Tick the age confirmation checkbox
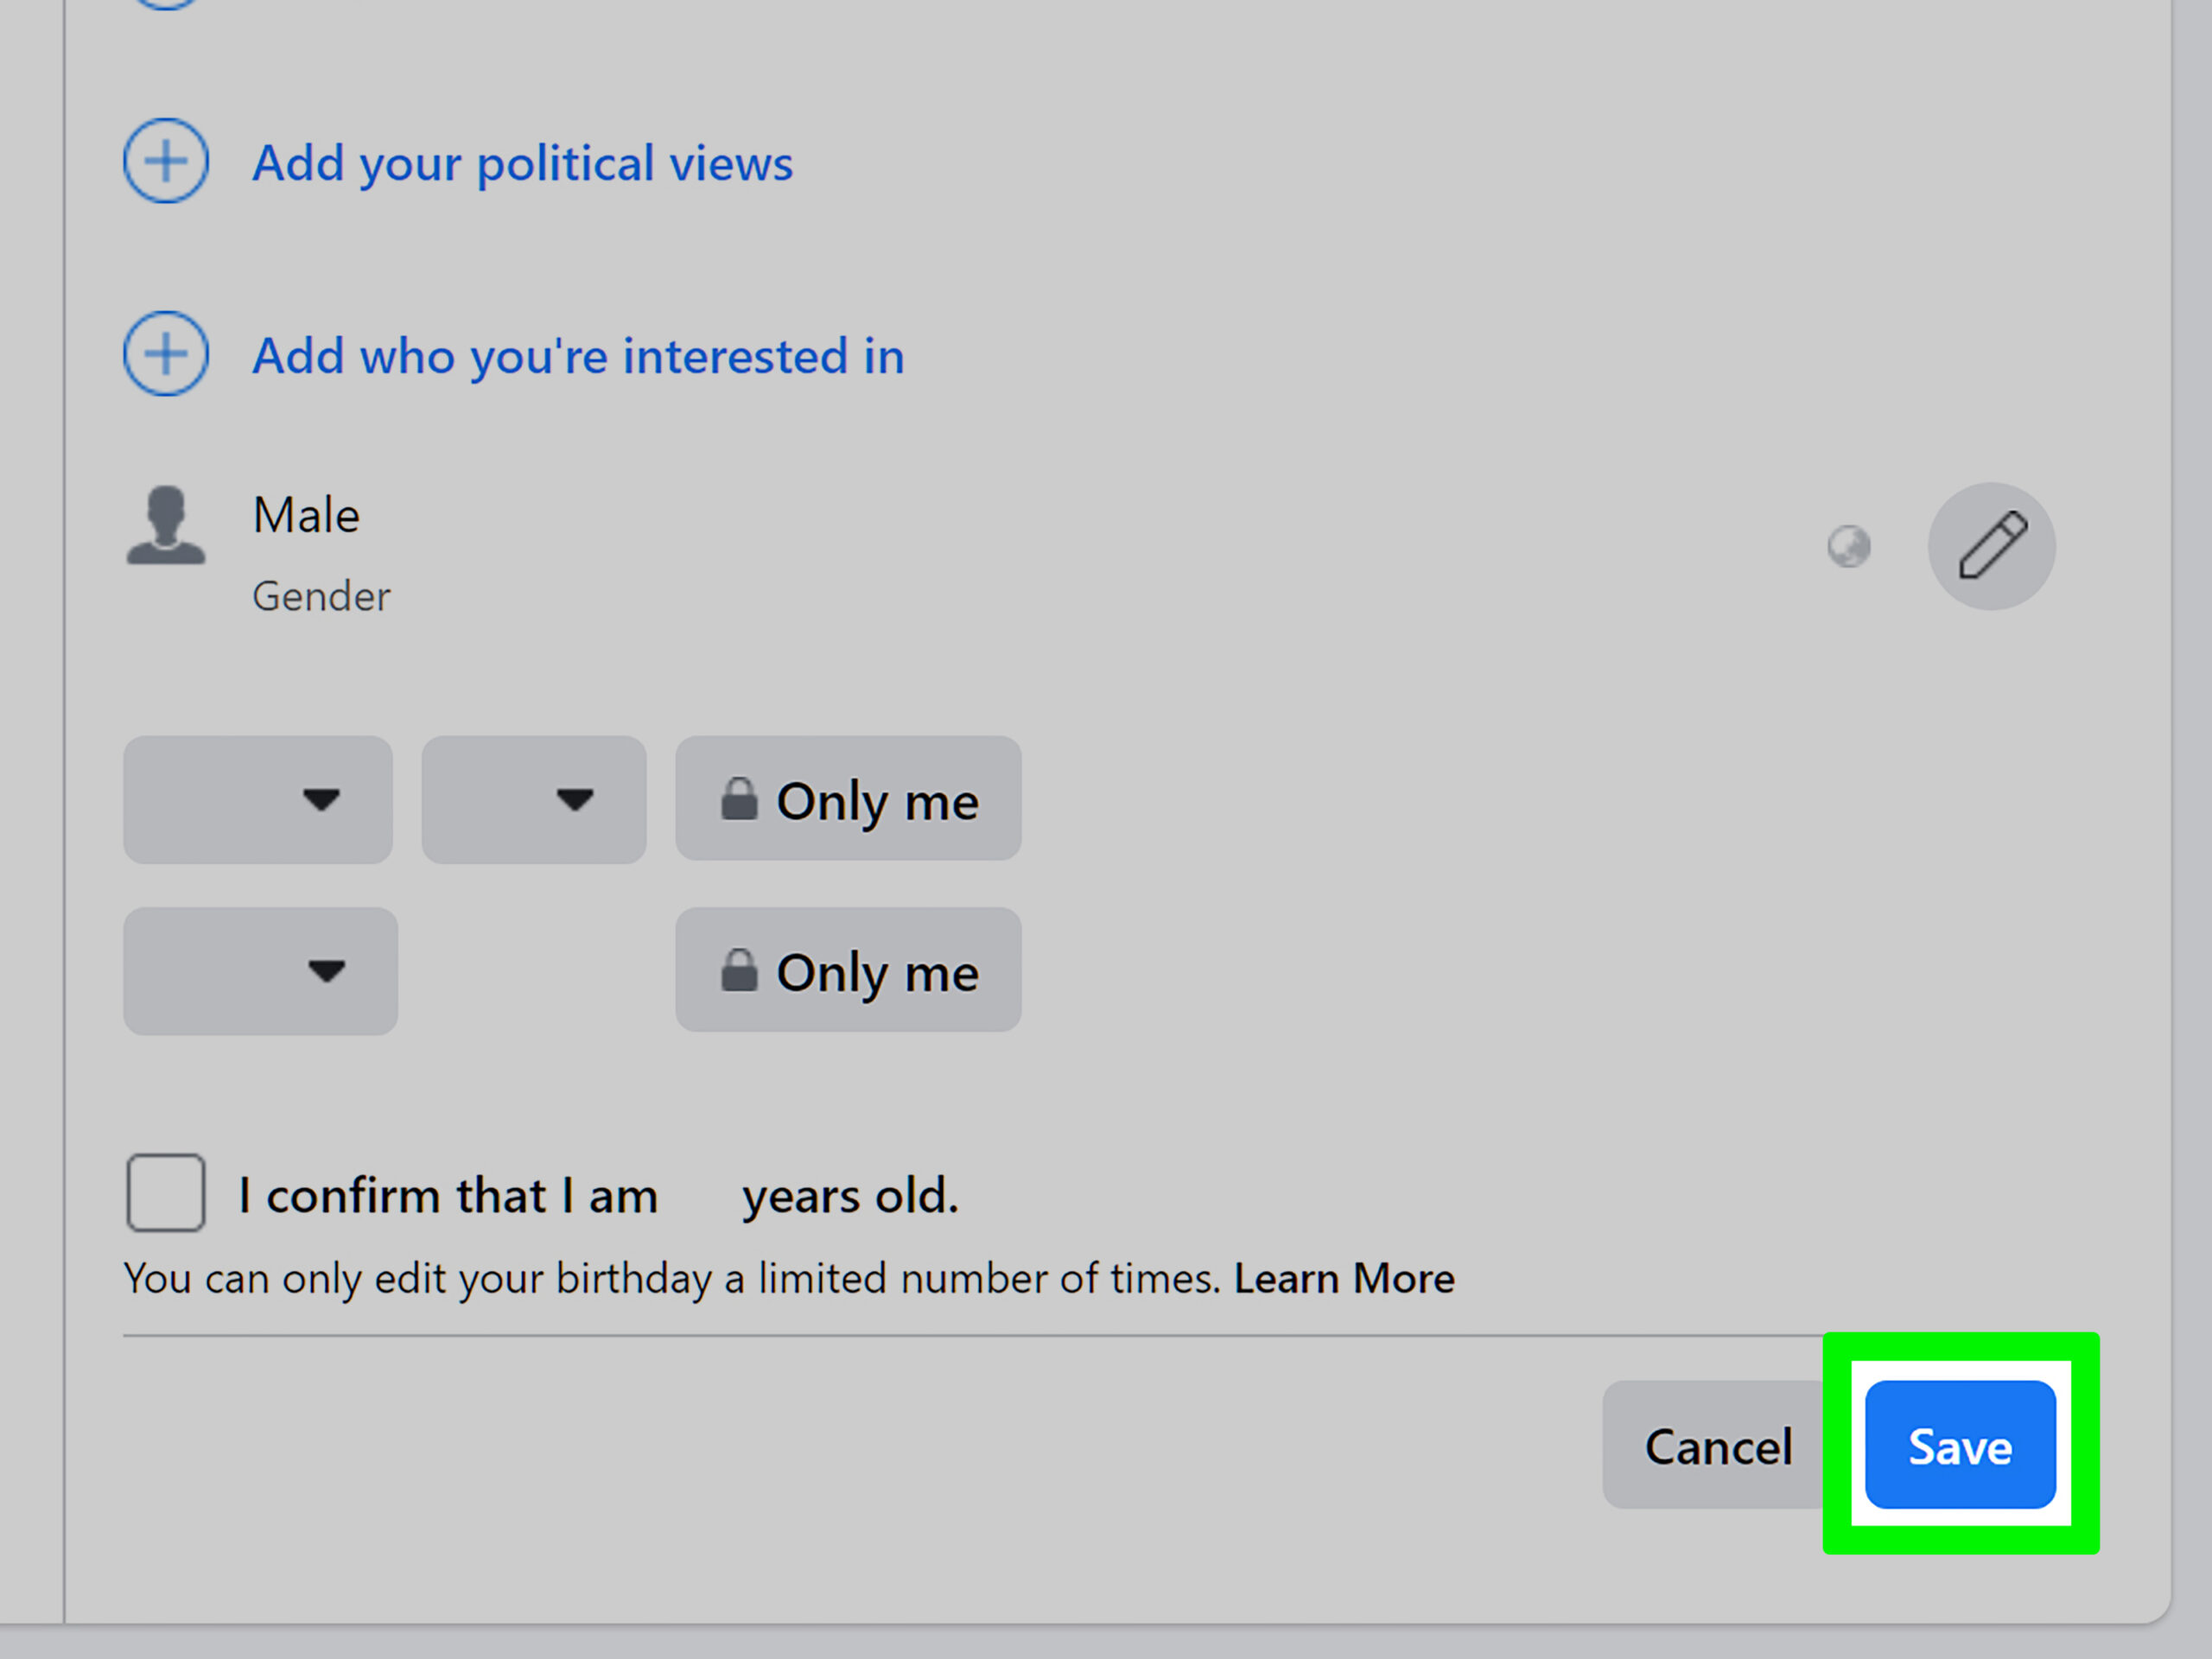 [166, 1192]
